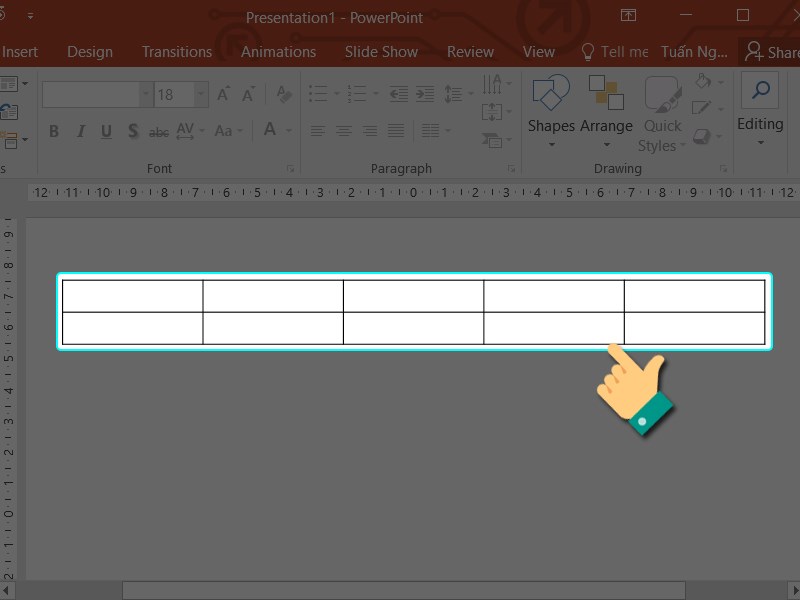Click the Shape Outline pencil icon
The height and width of the screenshot is (600, 800).
click(x=703, y=107)
